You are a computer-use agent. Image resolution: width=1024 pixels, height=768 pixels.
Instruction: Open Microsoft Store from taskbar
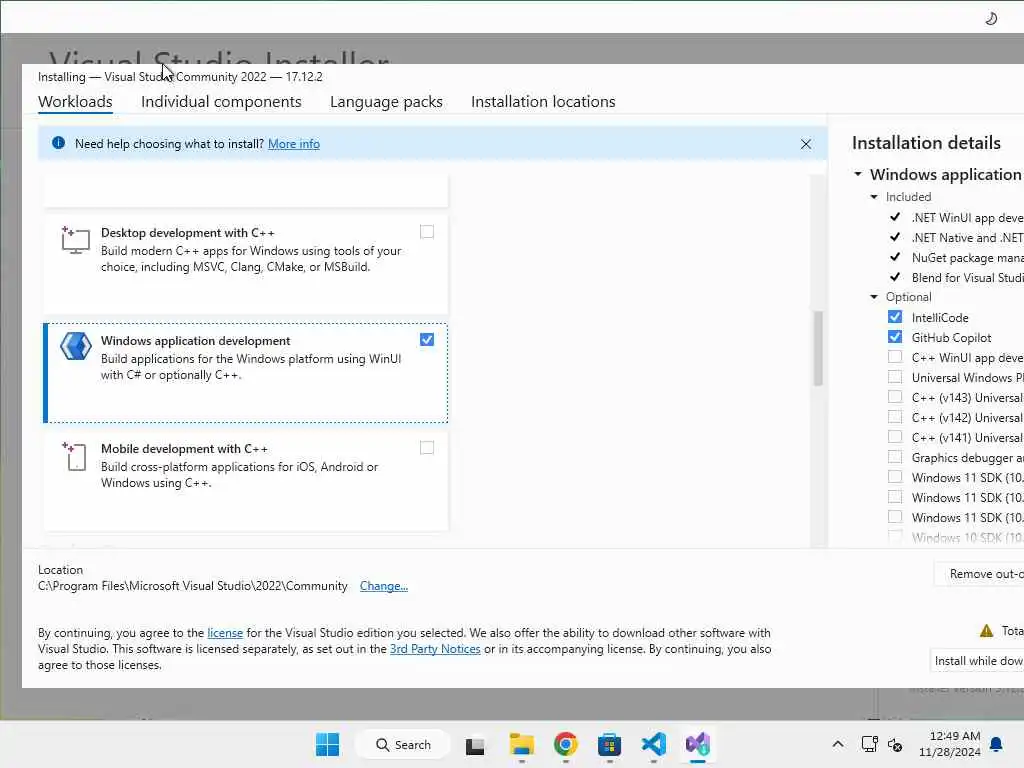pos(609,744)
